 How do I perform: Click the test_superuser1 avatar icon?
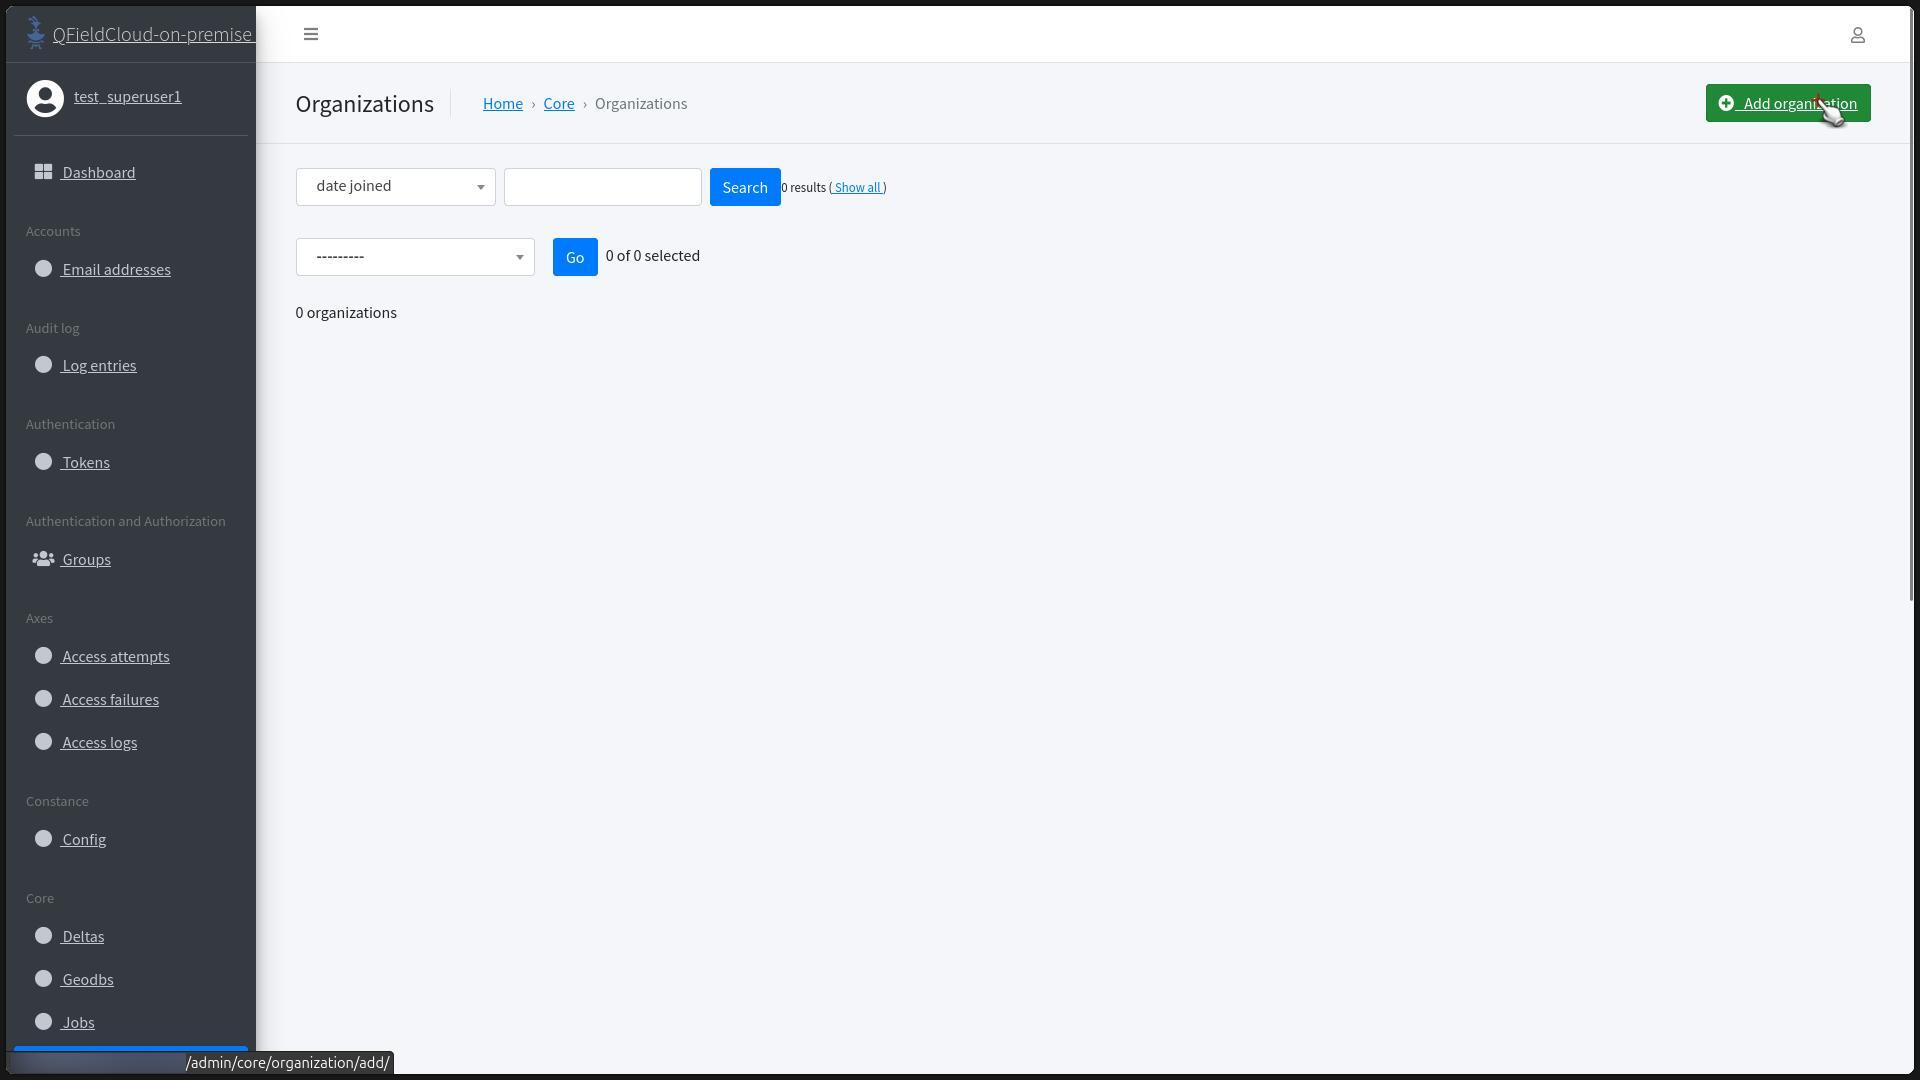tap(45, 98)
